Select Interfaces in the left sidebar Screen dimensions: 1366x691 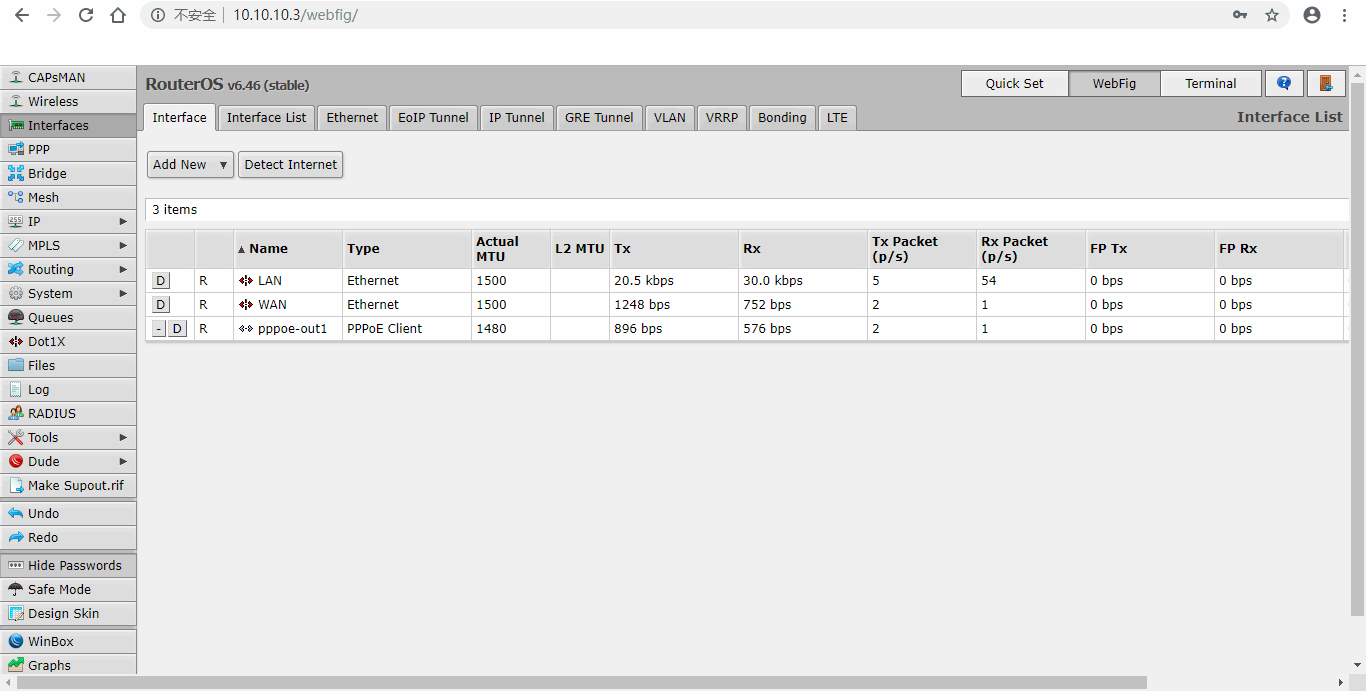click(x=68, y=125)
